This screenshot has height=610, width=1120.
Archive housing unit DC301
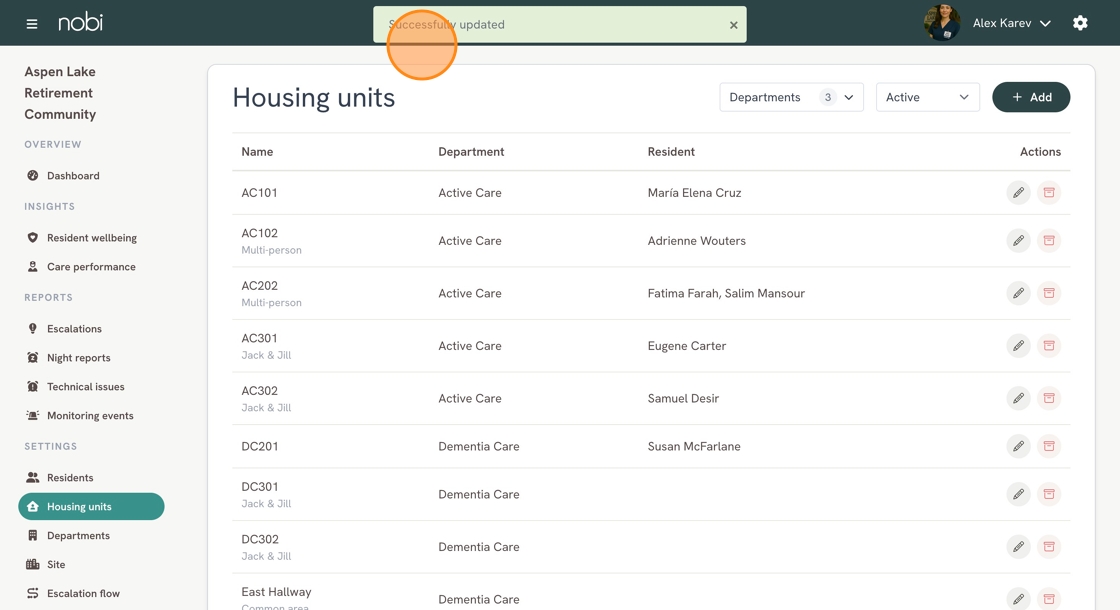tap(1049, 494)
